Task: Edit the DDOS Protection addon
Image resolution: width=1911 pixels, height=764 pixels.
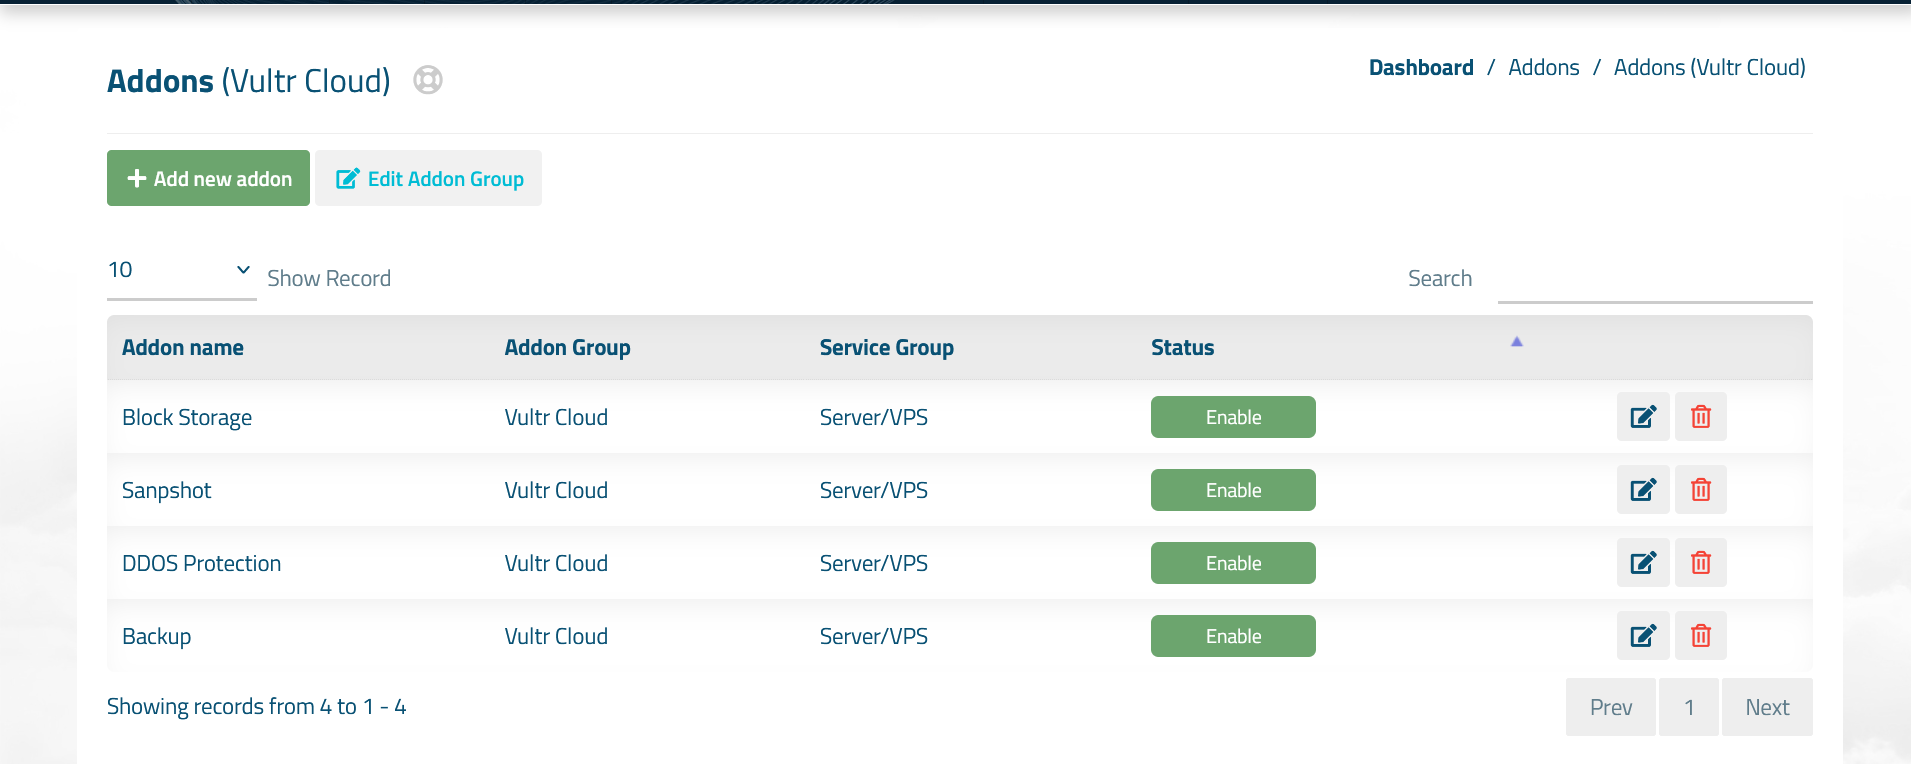Action: (x=1643, y=563)
